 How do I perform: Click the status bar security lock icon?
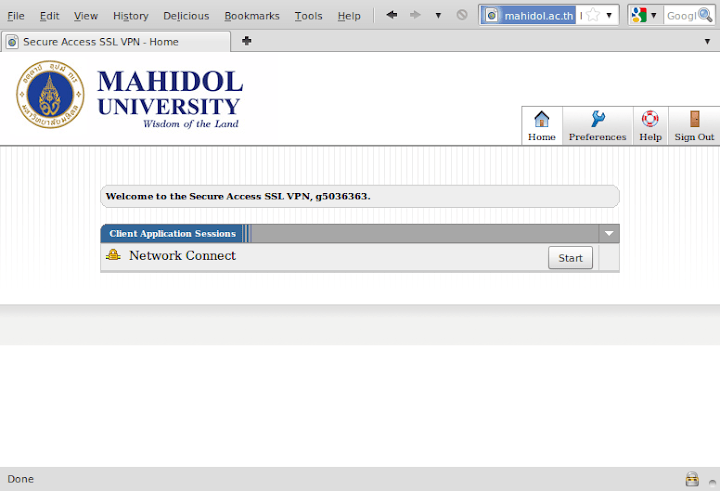pyautogui.click(x=692, y=479)
